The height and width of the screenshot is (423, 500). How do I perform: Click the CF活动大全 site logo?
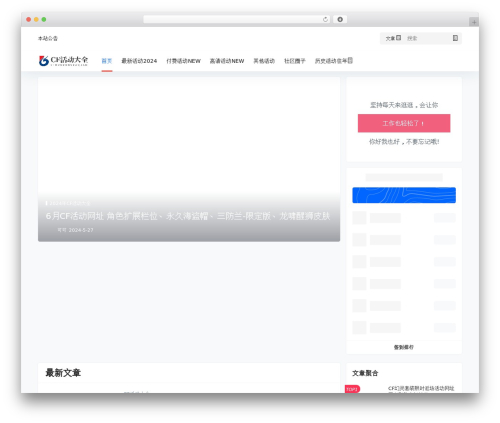(63, 61)
